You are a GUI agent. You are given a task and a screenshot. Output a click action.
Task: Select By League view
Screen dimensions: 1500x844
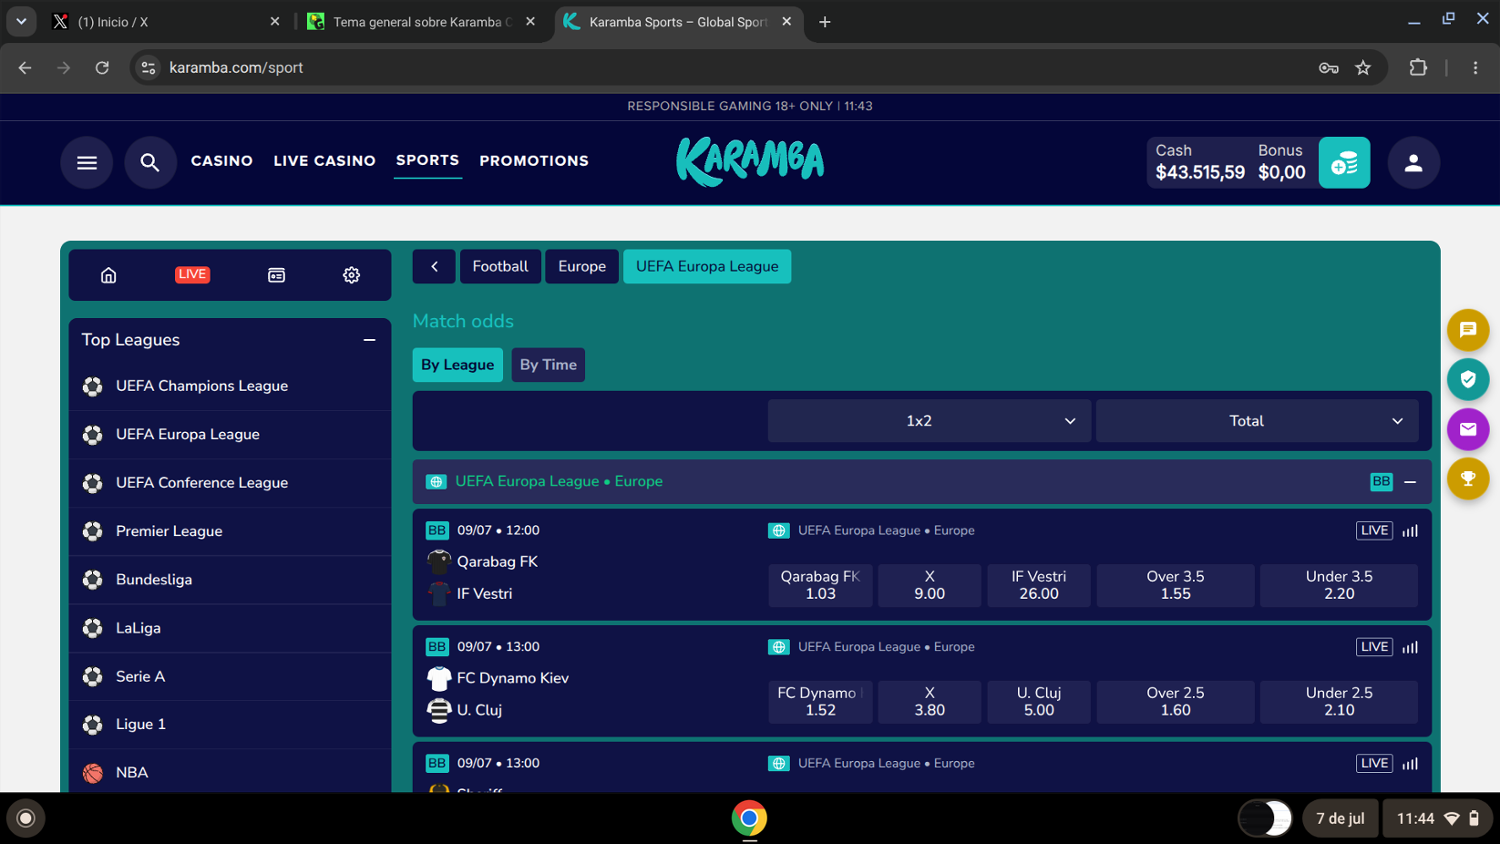point(457,365)
